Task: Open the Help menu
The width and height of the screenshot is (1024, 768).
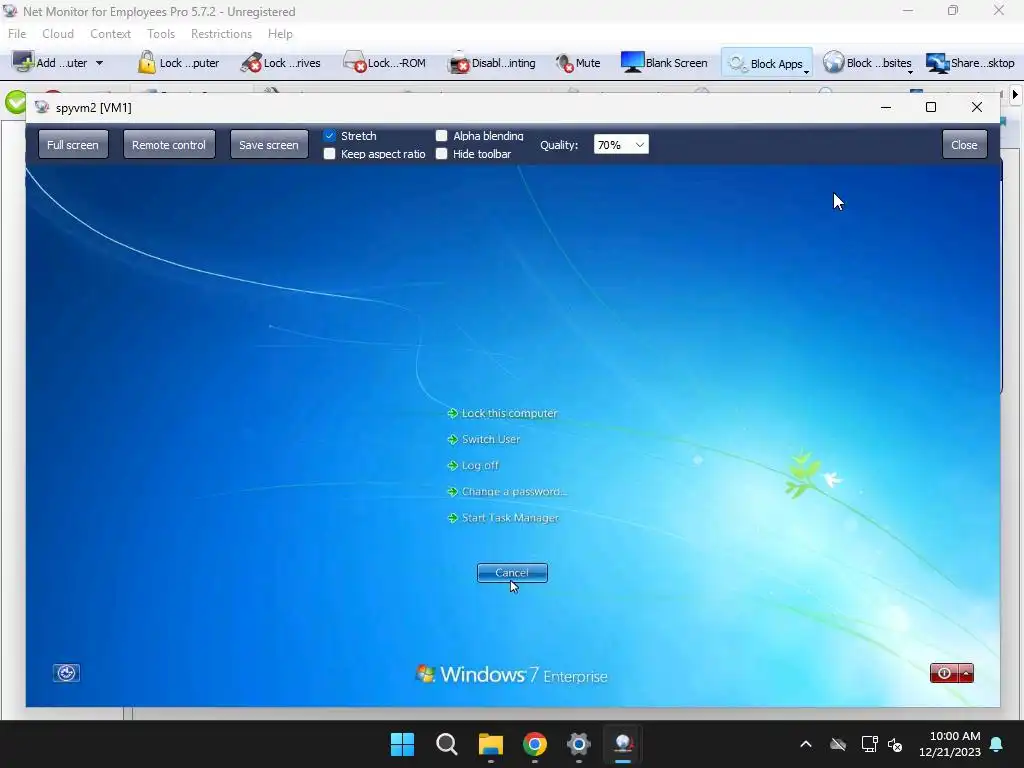Action: point(280,33)
